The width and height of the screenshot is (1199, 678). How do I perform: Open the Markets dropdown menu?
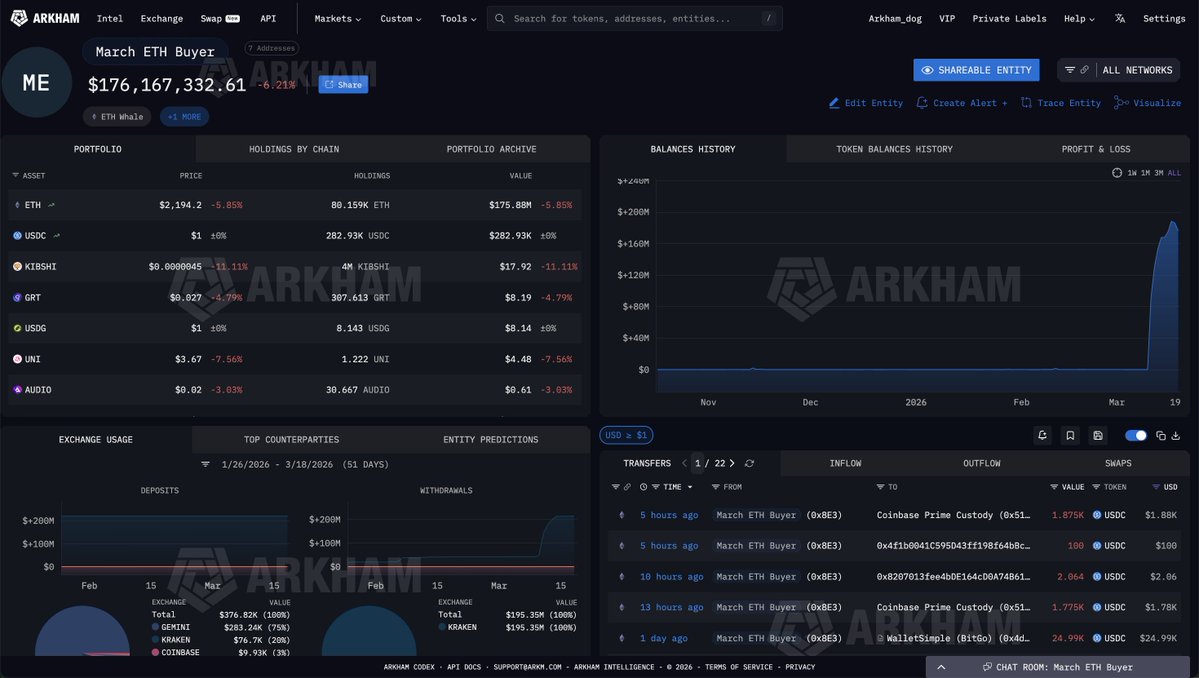point(337,18)
